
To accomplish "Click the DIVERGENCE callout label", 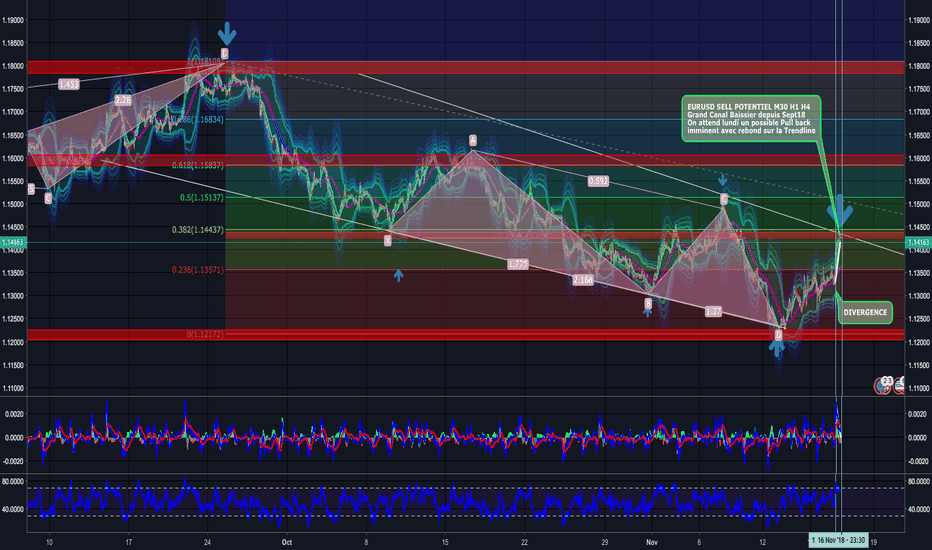I will click(x=865, y=312).
